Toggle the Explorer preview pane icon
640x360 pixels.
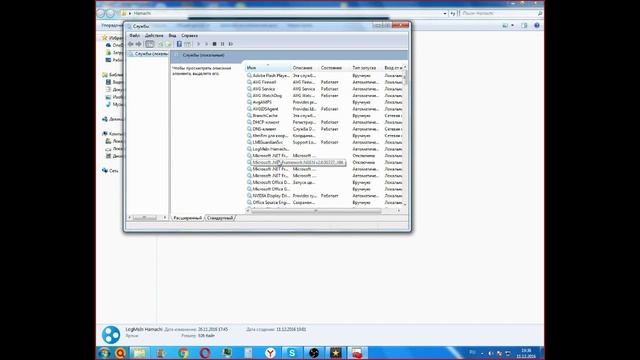(524, 25)
